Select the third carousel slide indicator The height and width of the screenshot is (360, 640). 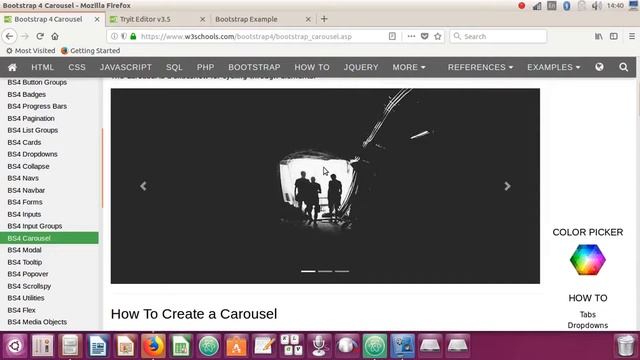click(342, 271)
